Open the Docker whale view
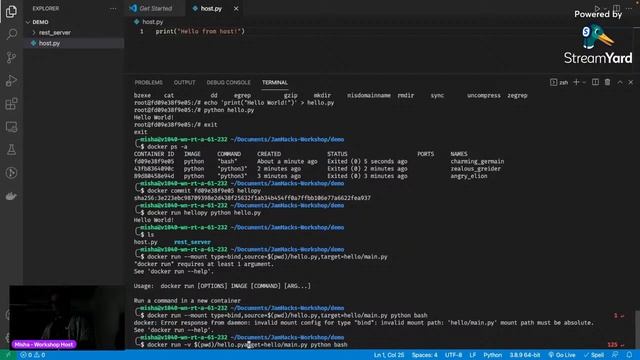Viewport: 640px width, 360px height. click(x=11, y=196)
